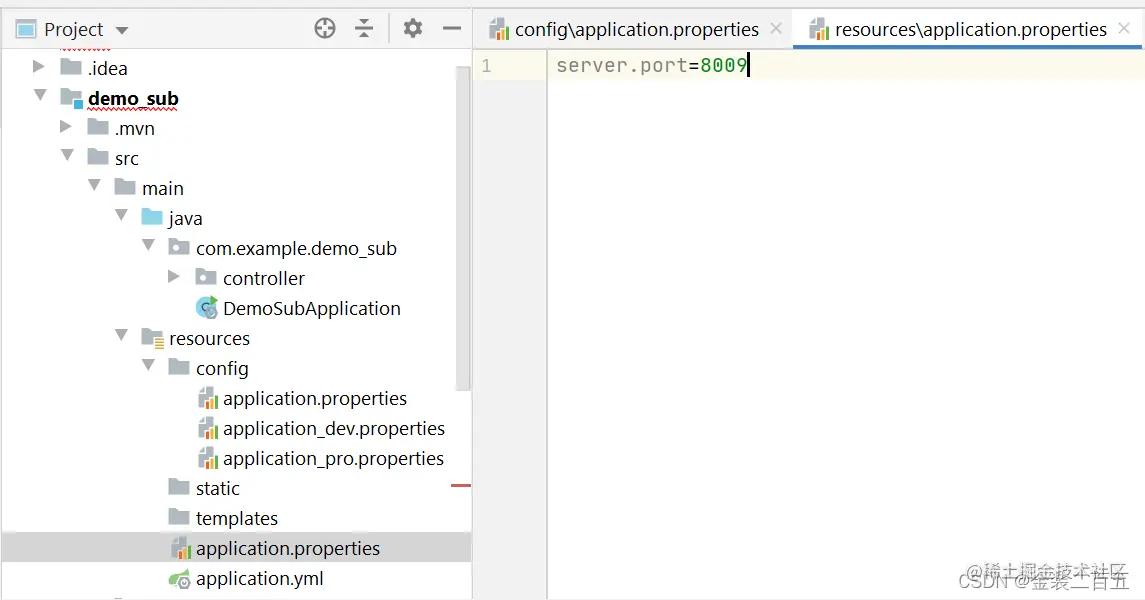This screenshot has width=1145, height=600.
Task: Hide the Project panel with minus icon
Action: pos(452,28)
